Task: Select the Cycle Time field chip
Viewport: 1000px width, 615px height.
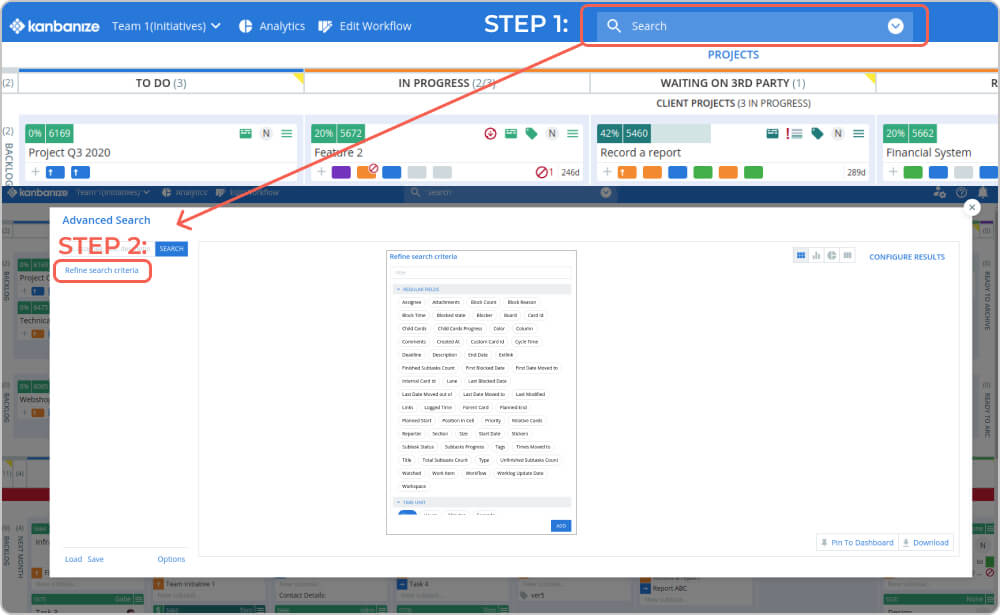Action: 527,342
